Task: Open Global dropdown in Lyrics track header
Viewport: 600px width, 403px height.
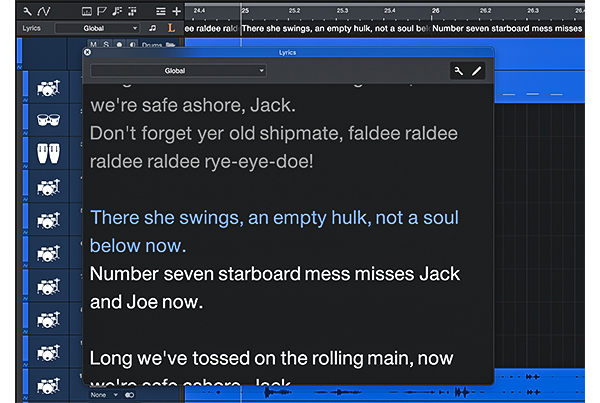Action: tap(97, 28)
